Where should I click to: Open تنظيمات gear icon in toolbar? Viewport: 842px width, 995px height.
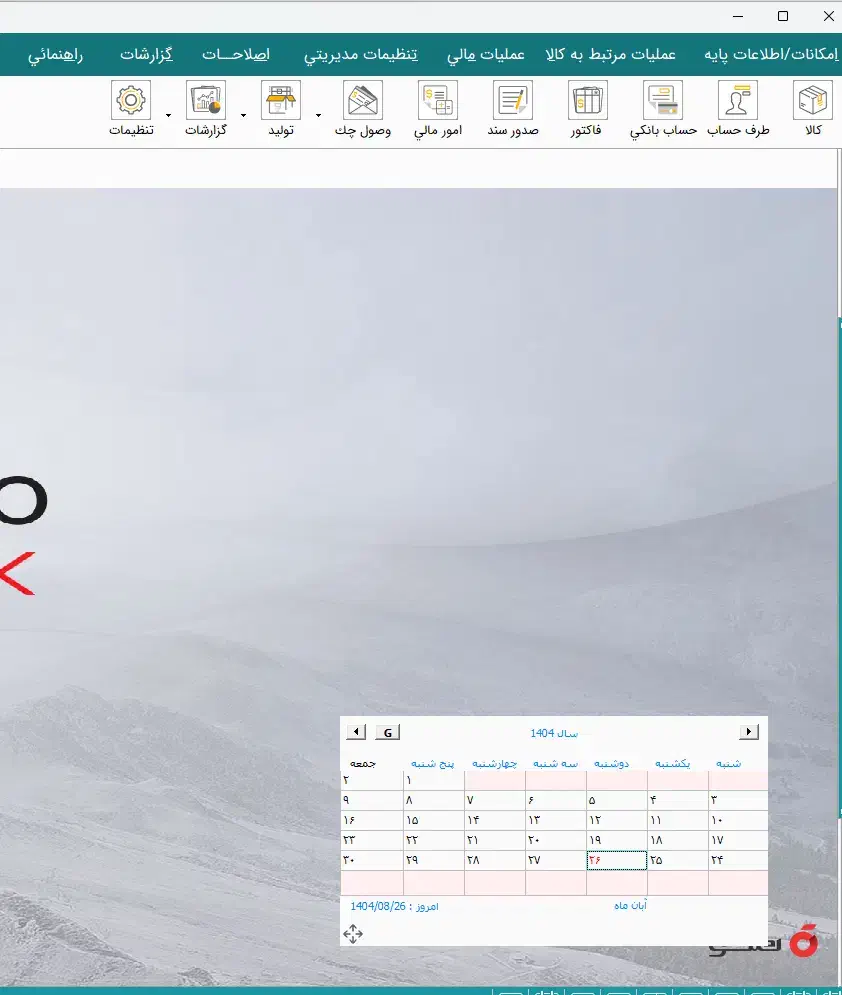click(131, 101)
